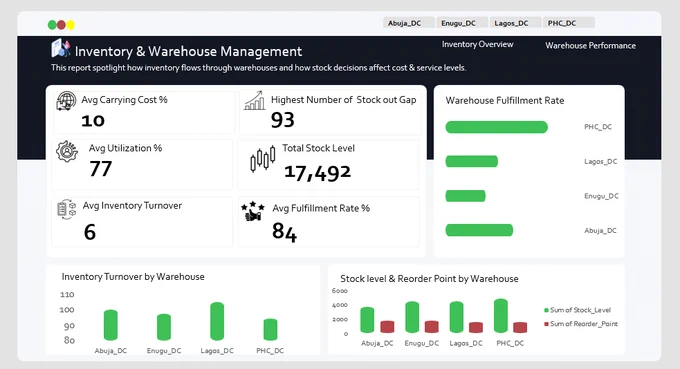Click the Stock out Gap value 93
Image resolution: width=680 pixels, height=369 pixels.
tap(283, 120)
